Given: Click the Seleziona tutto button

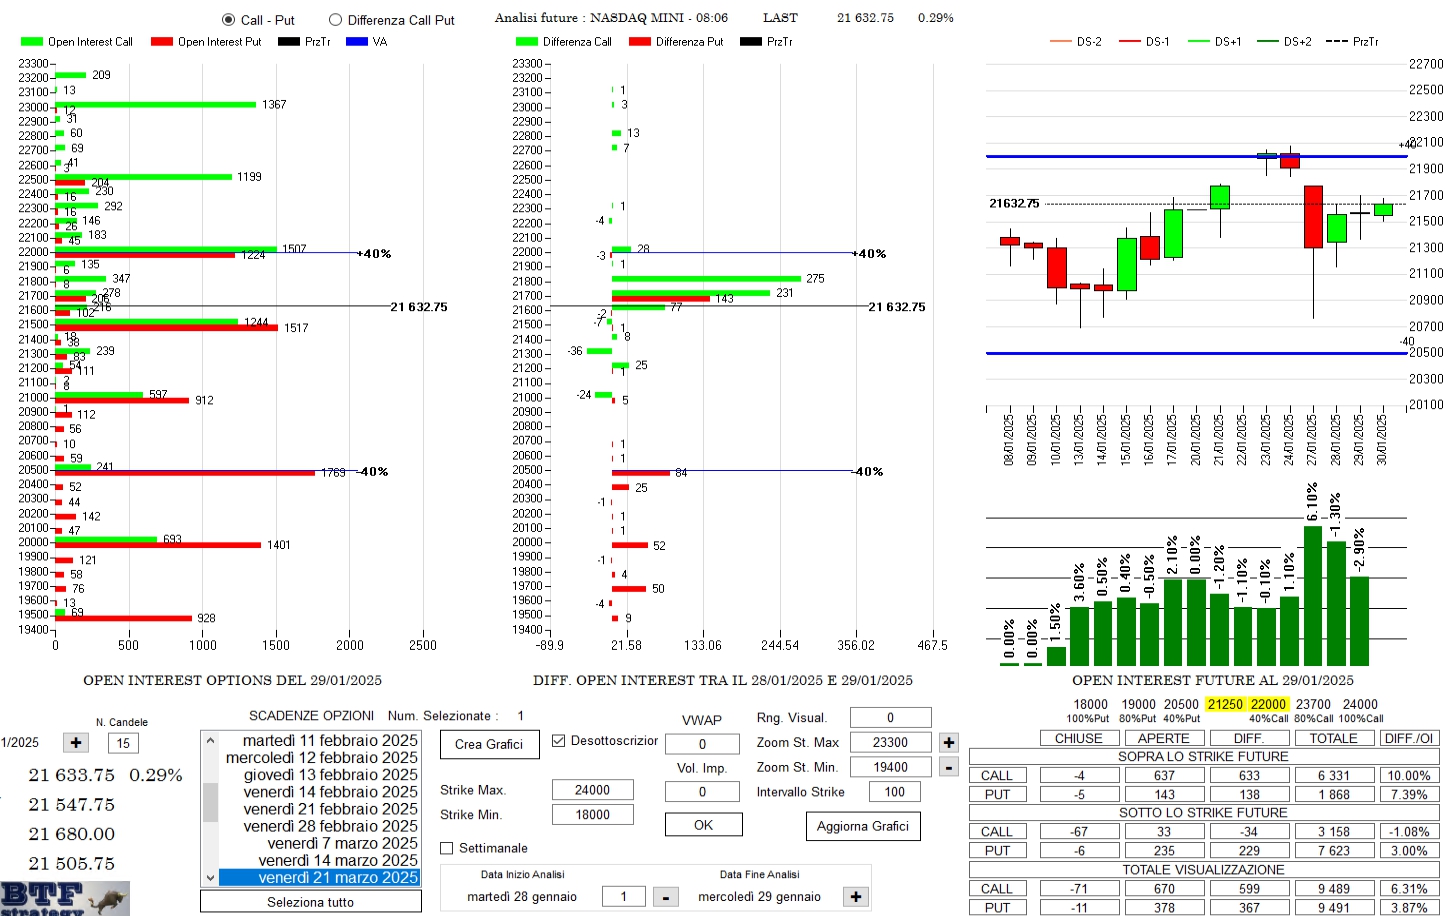Looking at the screenshot, I should click(311, 902).
